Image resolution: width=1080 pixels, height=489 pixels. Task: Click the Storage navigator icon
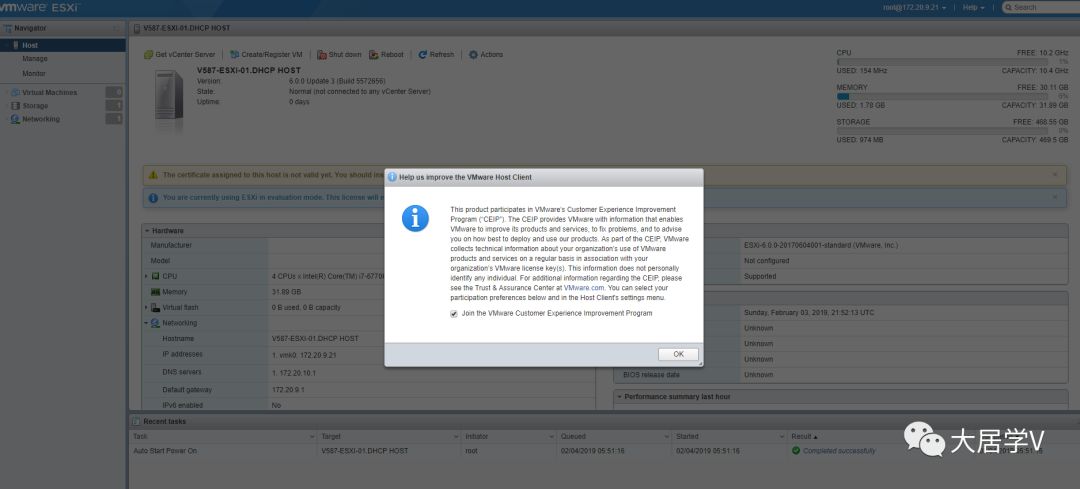pos(15,106)
